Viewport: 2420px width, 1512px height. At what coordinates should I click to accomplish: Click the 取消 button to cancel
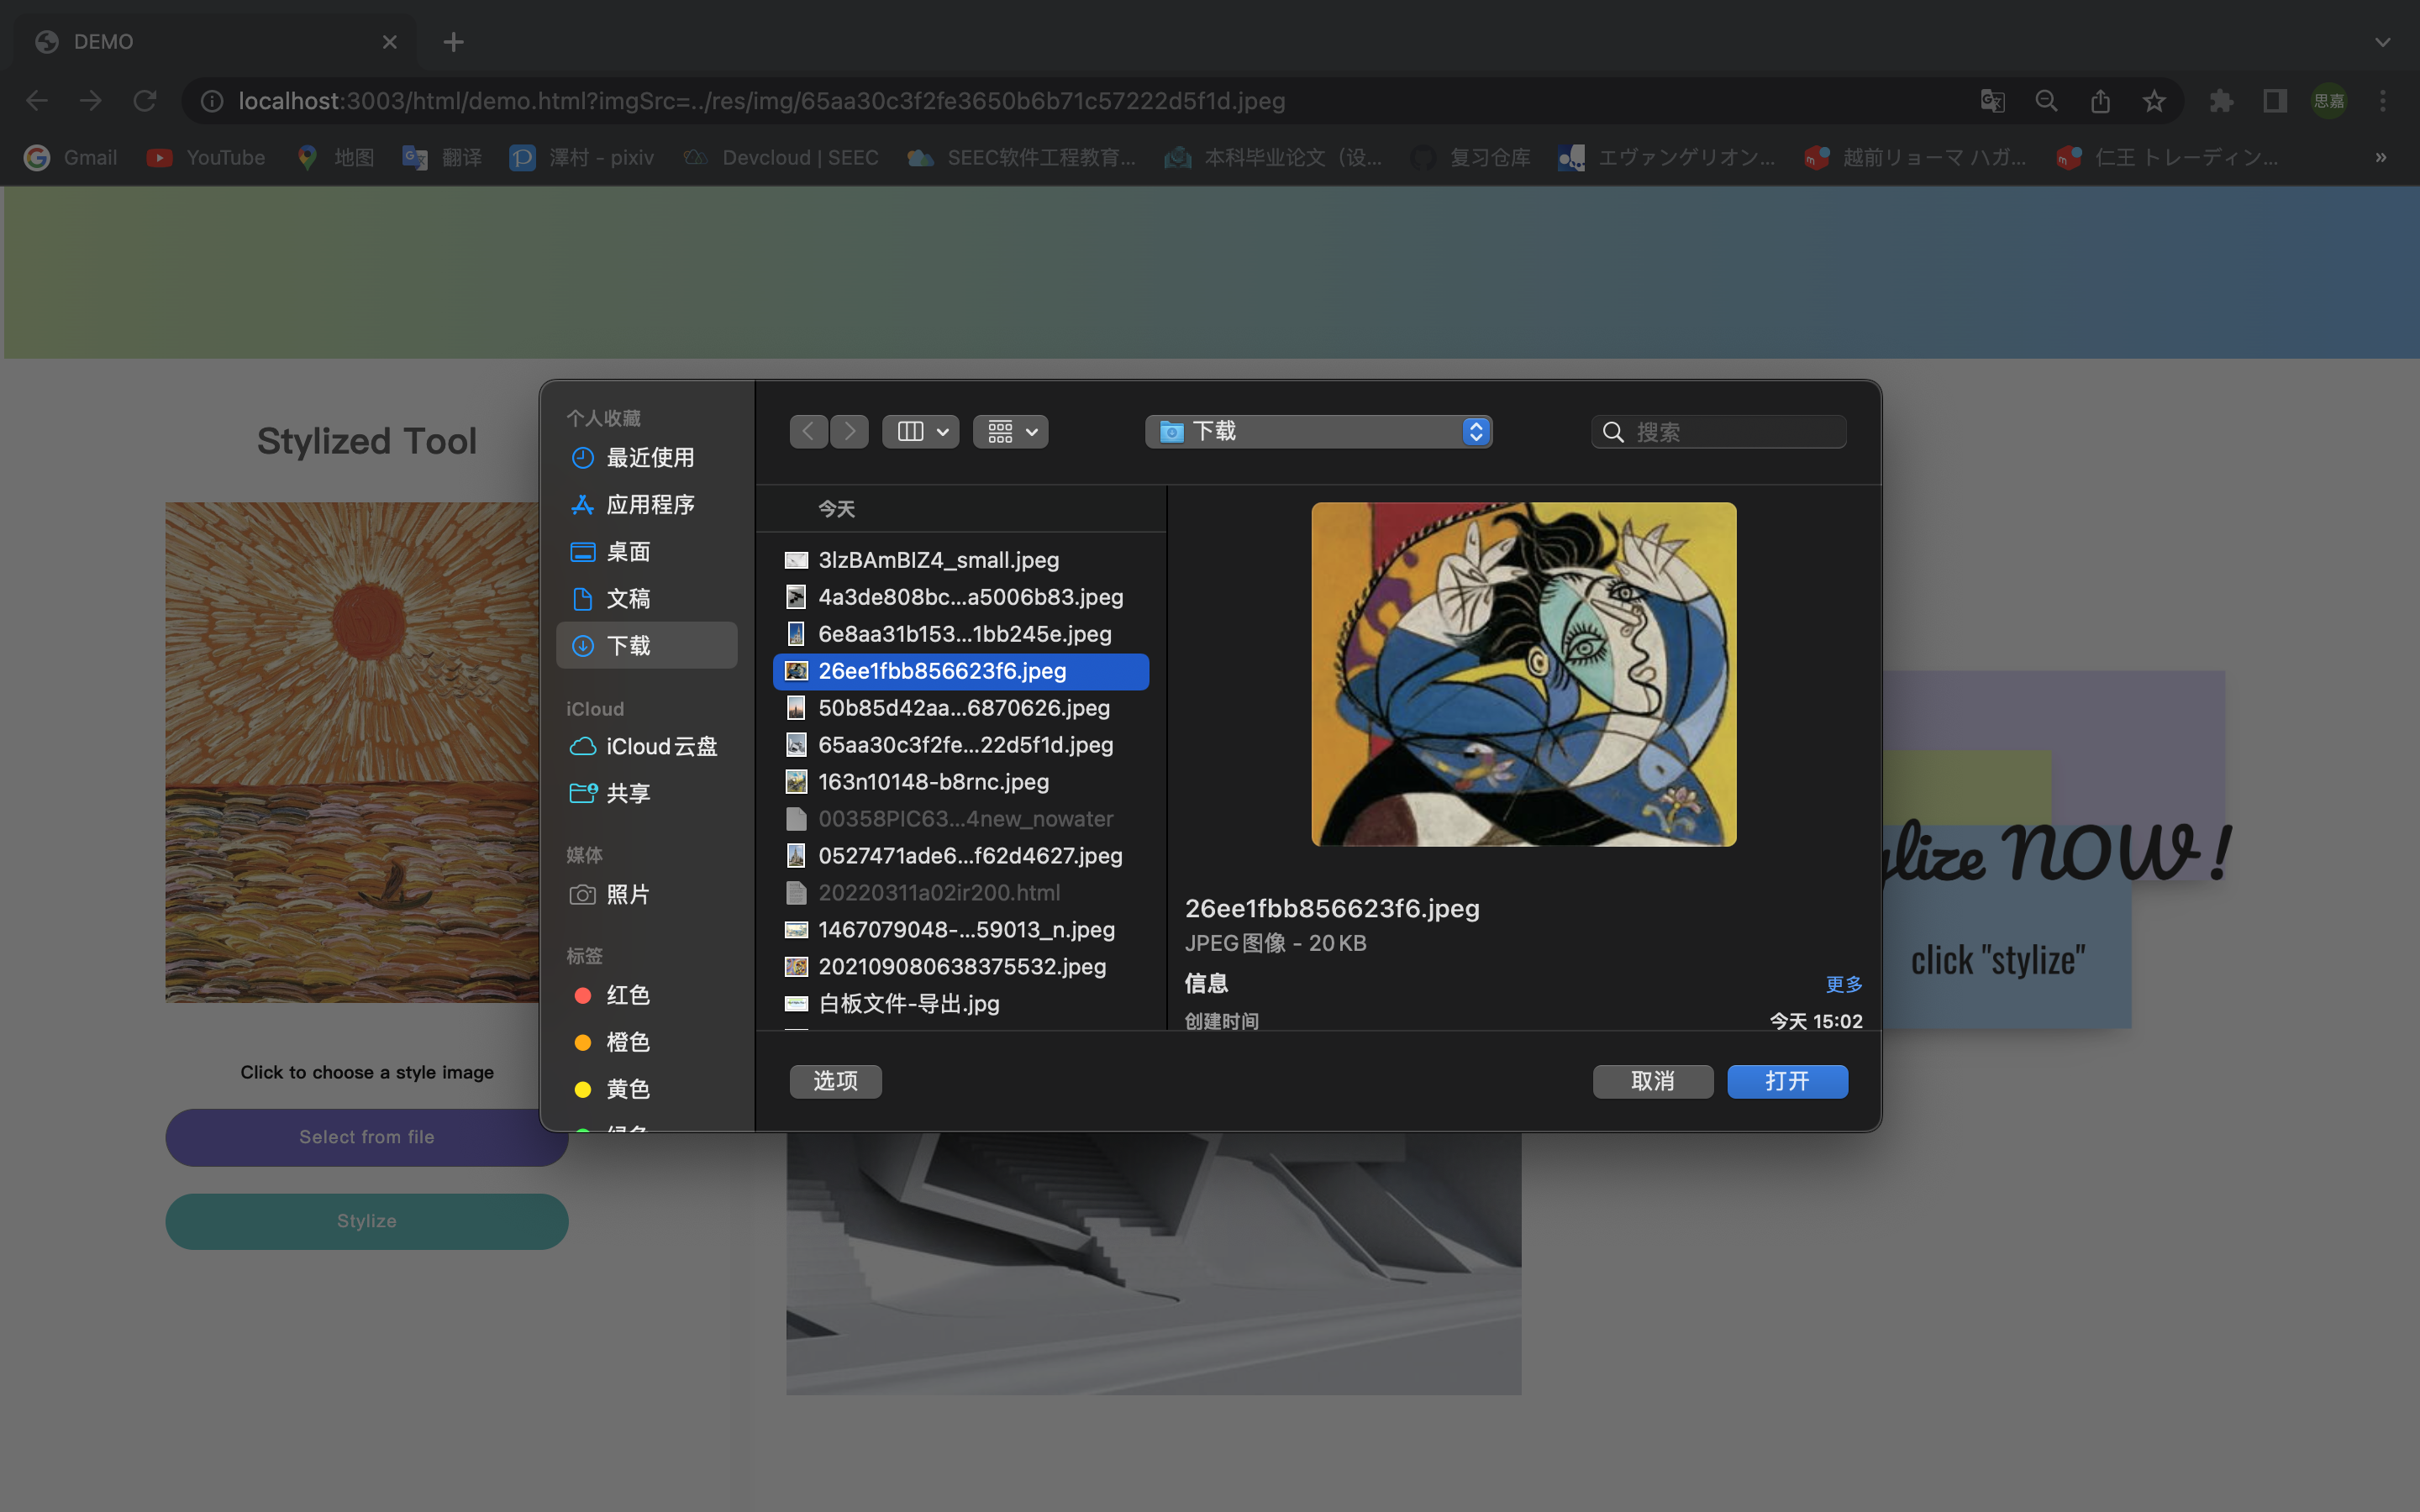[x=1652, y=1081]
